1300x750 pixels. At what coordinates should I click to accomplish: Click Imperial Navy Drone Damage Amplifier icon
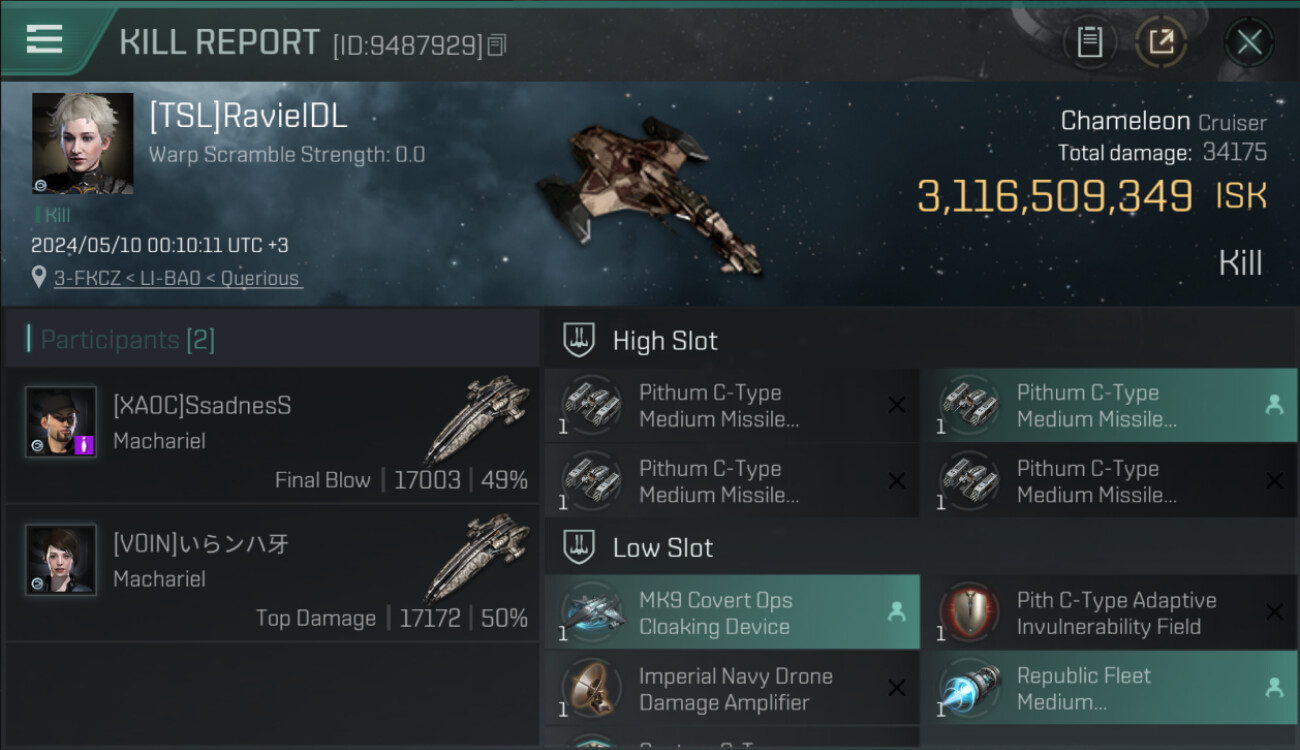click(x=593, y=688)
